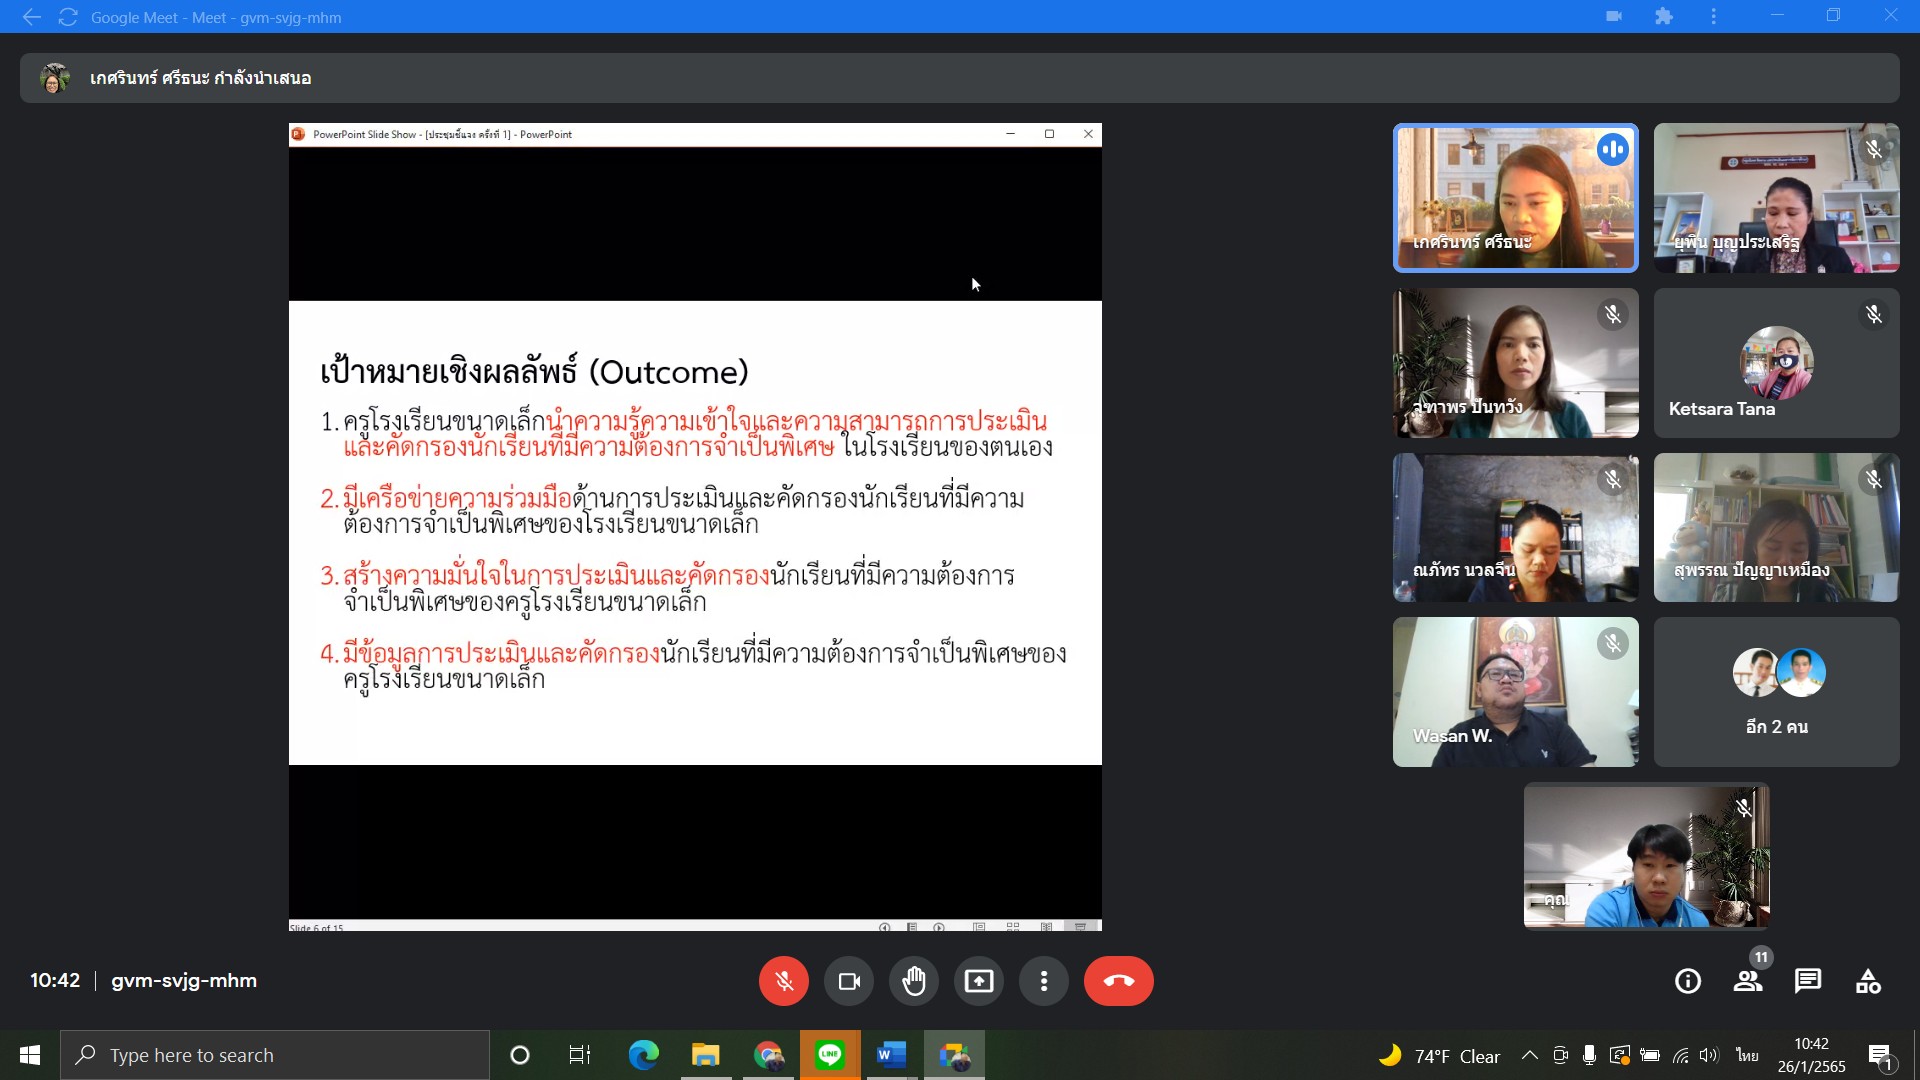Switch to Microsoft Word in taskbar

click(x=891, y=1055)
